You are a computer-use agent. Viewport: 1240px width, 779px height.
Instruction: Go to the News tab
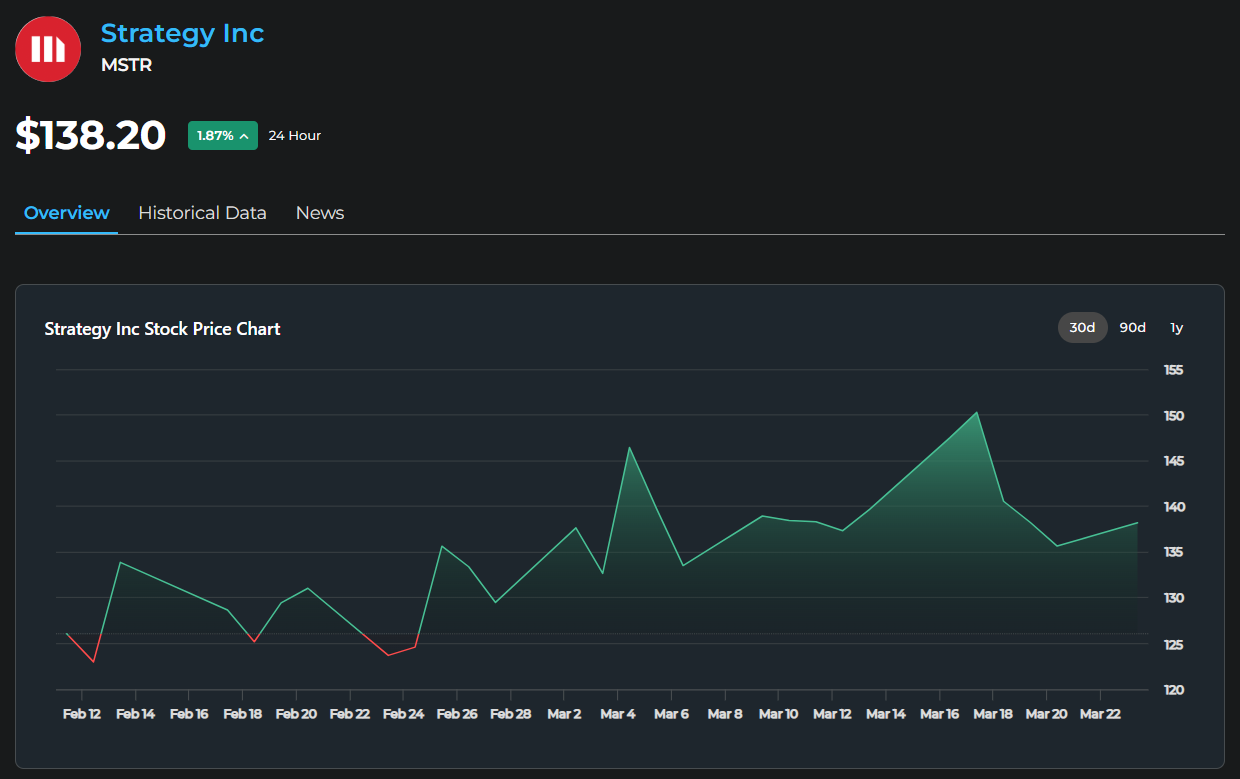(320, 213)
